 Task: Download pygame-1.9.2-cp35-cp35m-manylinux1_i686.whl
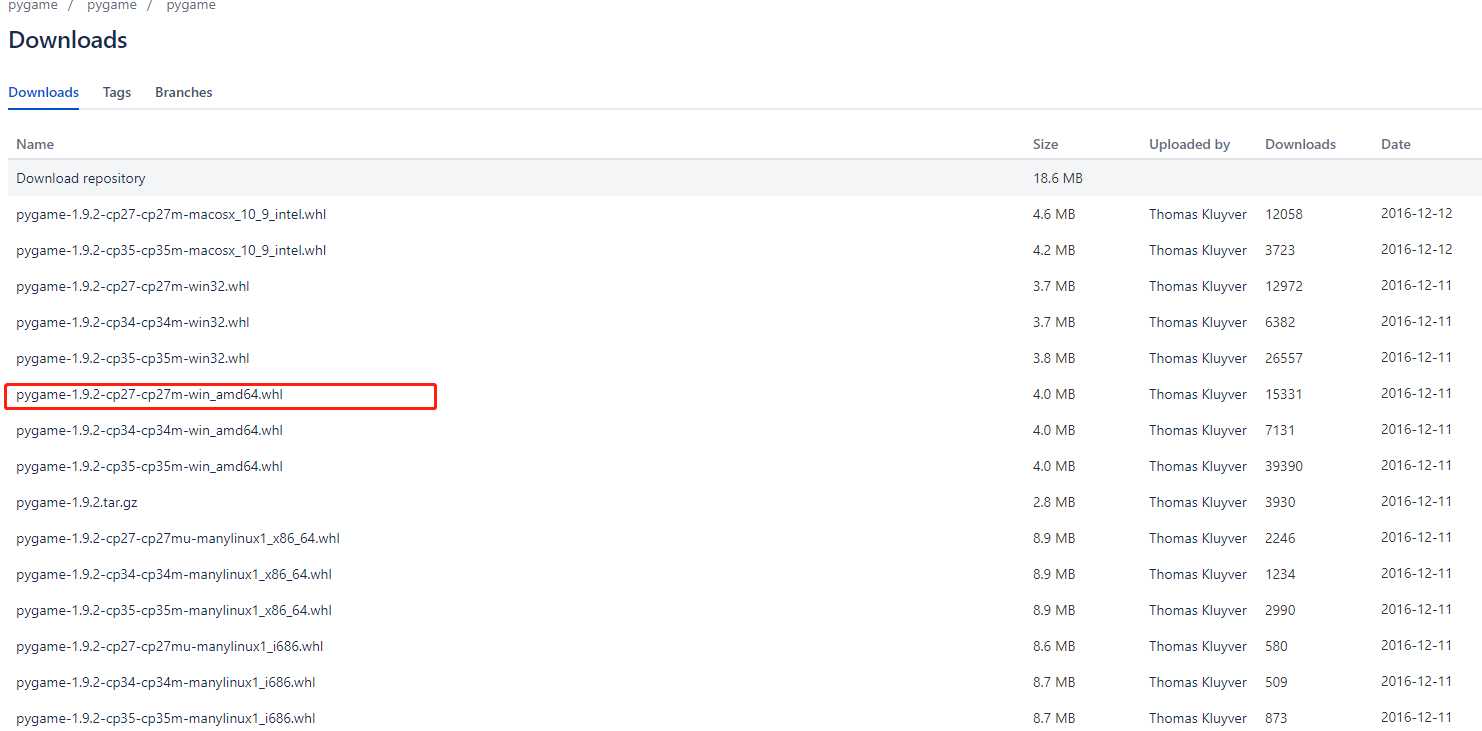coord(166,718)
